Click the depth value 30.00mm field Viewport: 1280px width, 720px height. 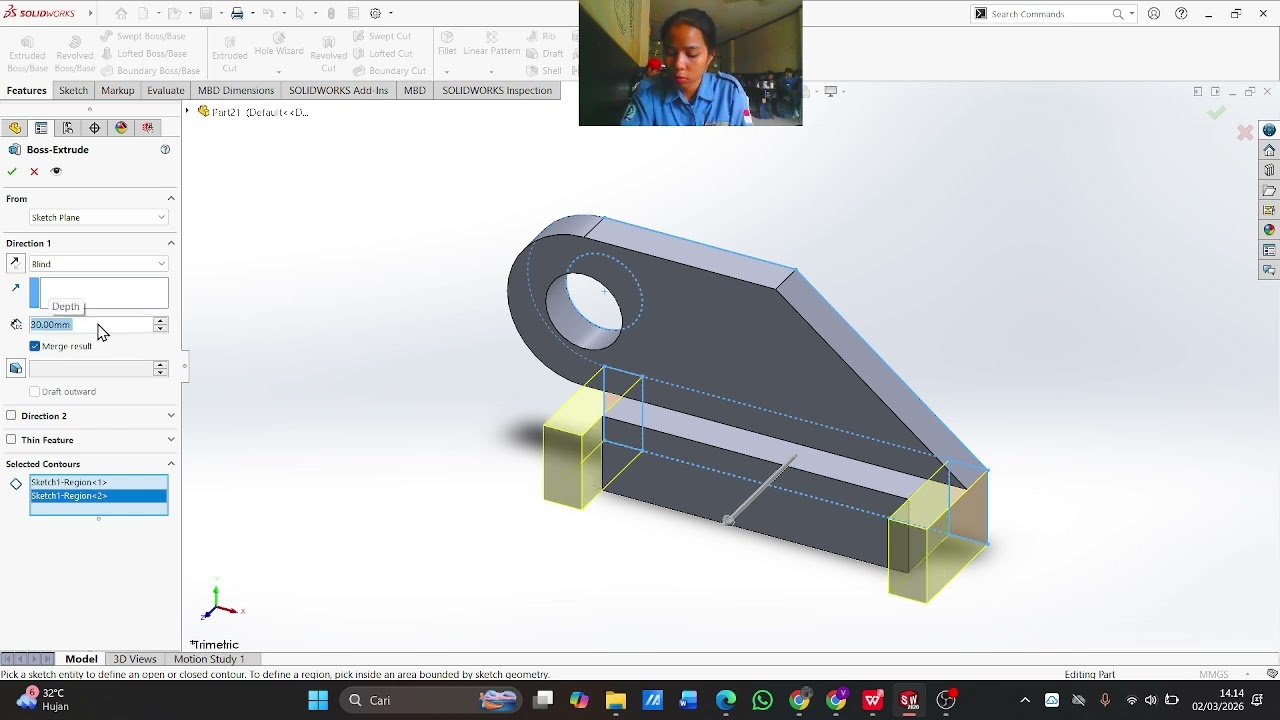coord(90,324)
